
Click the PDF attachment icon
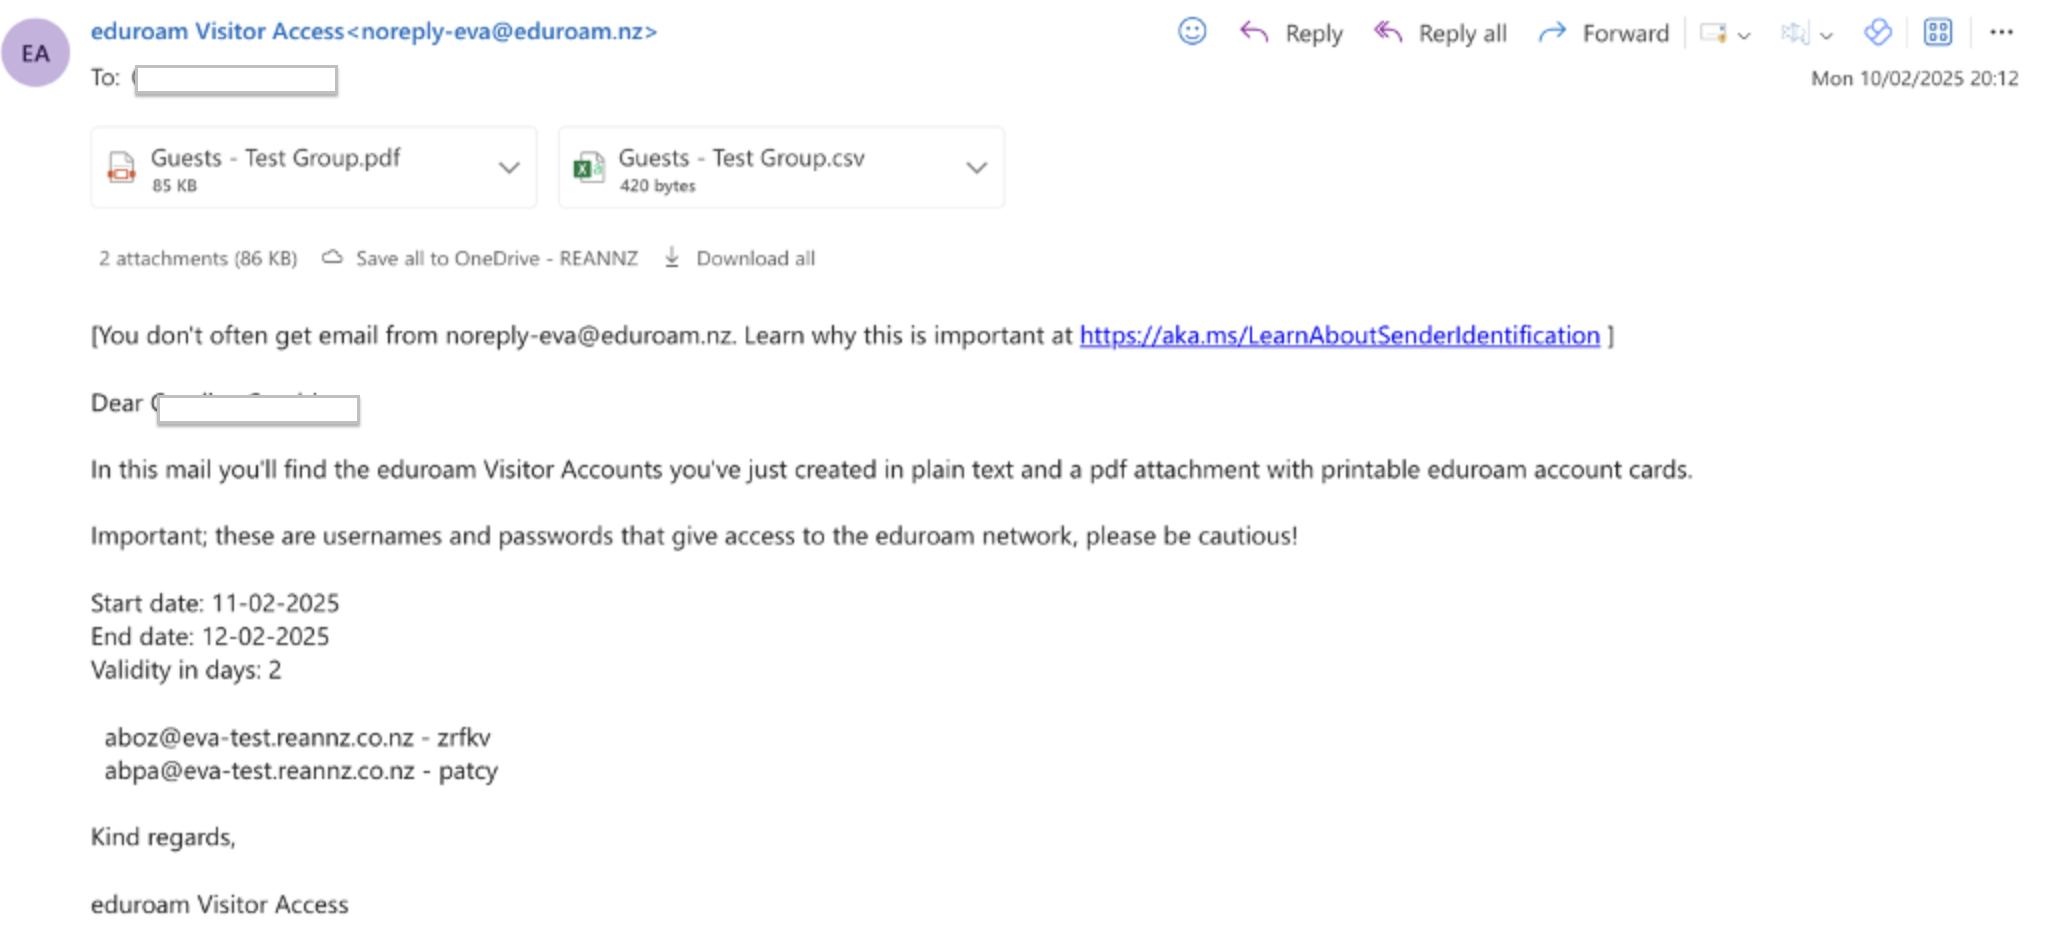point(121,166)
